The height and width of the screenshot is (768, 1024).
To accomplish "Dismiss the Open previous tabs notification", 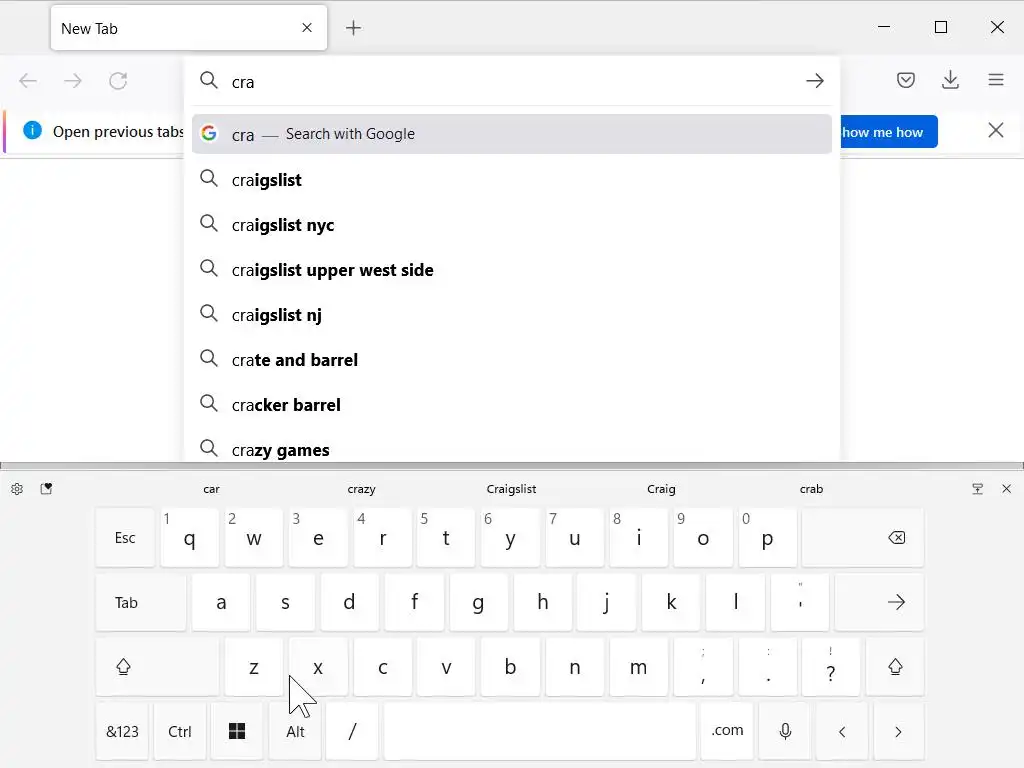I will 995,131.
